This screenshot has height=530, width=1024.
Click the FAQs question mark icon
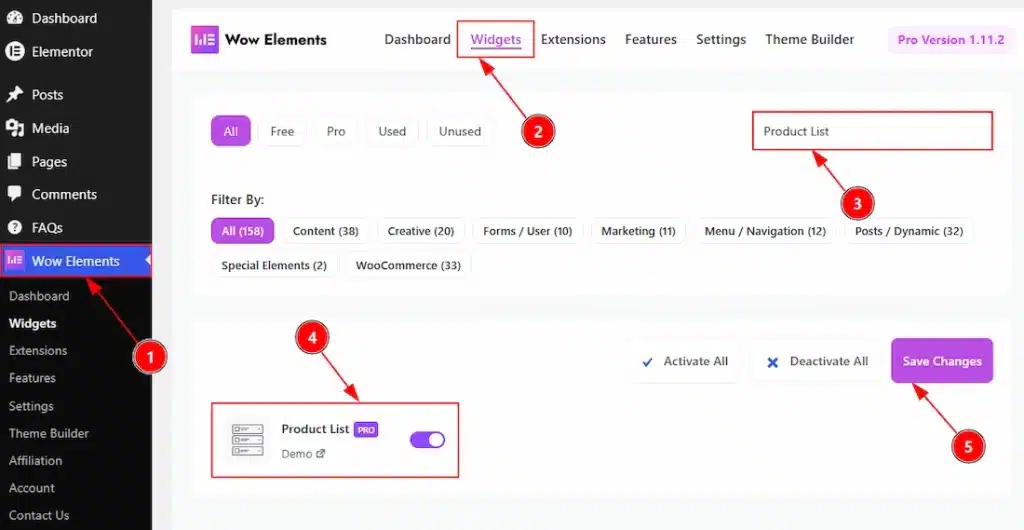coord(14,228)
